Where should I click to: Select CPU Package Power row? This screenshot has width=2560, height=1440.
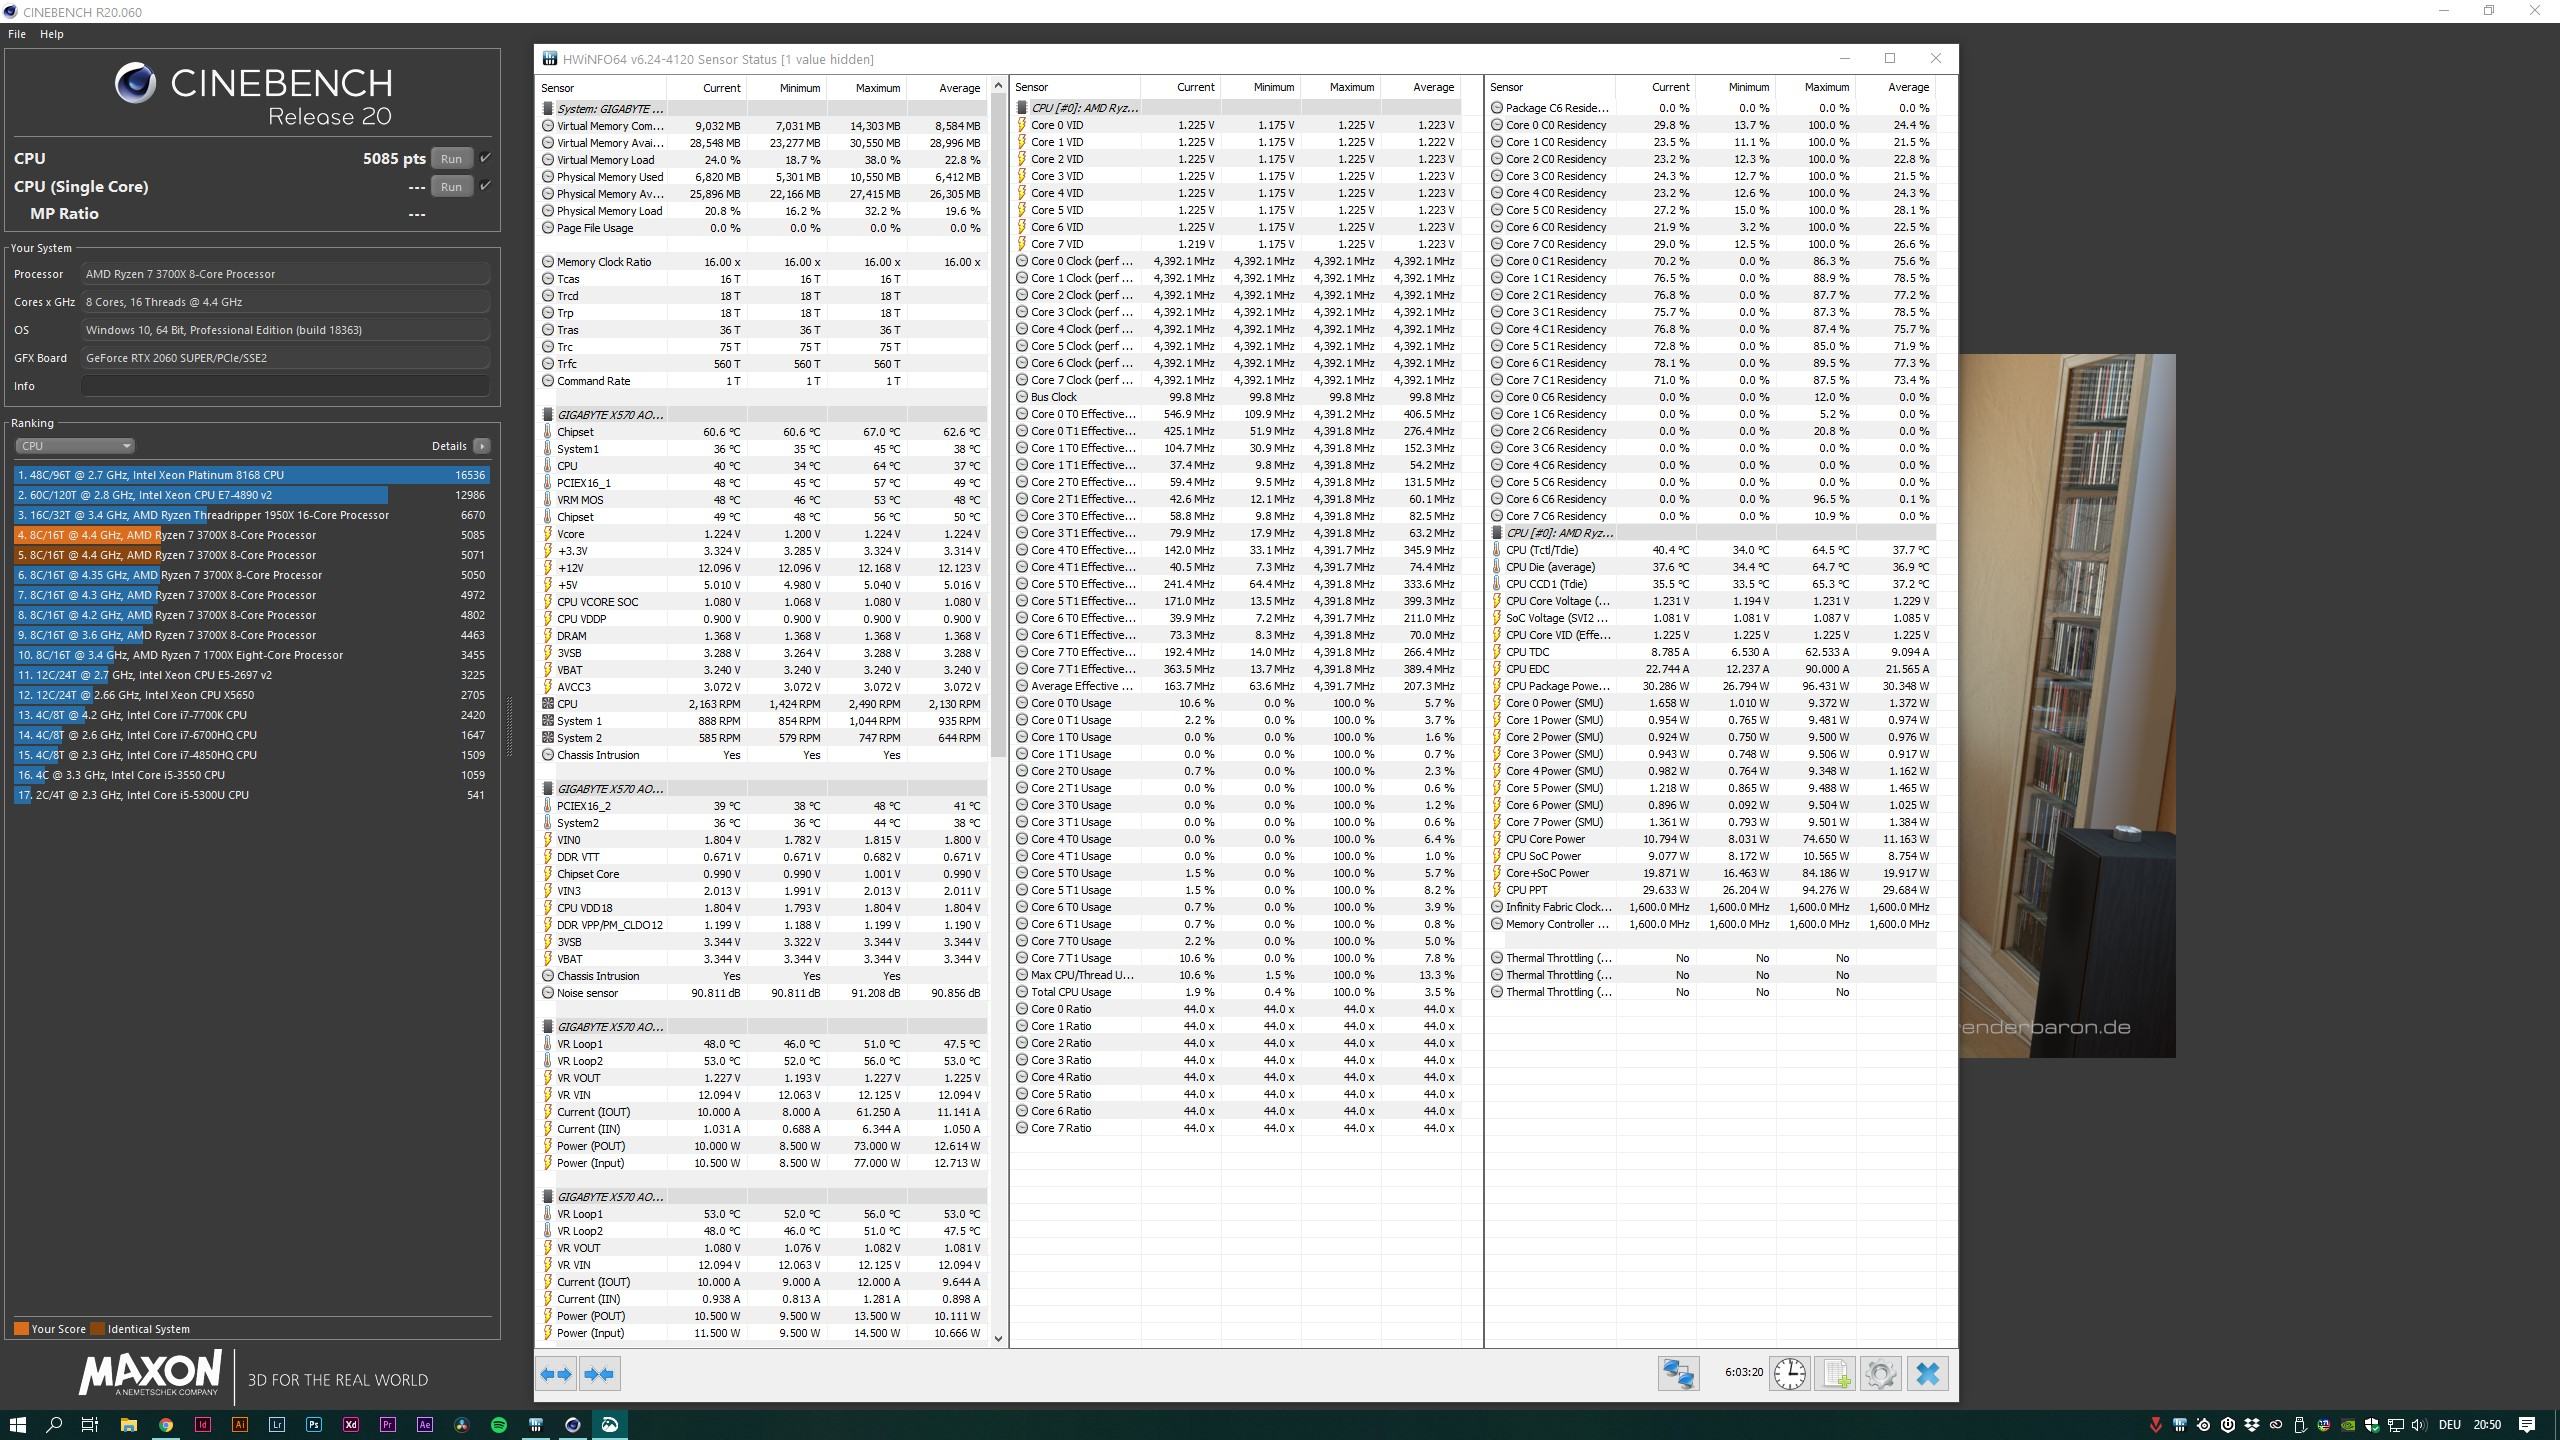[1712, 686]
